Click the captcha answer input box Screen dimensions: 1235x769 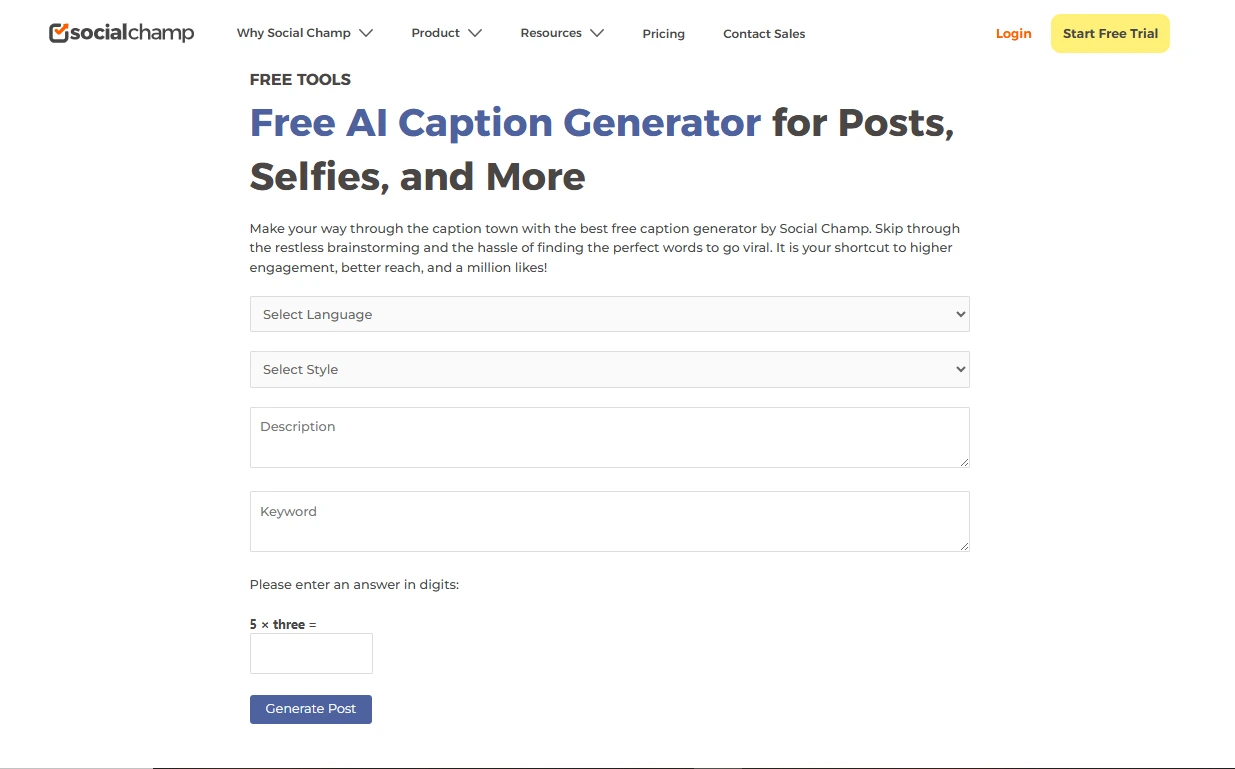(x=311, y=653)
